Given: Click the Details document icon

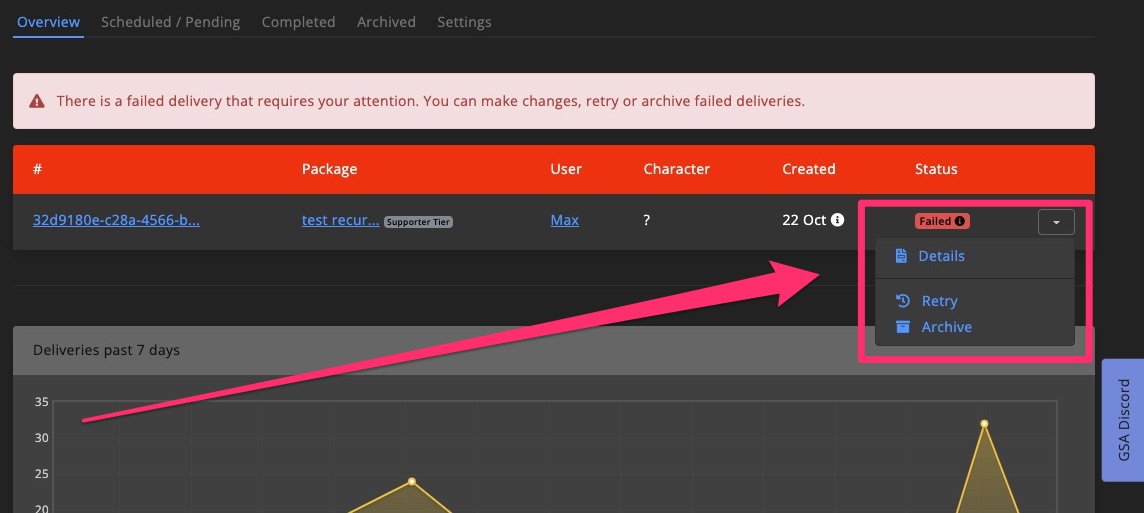Looking at the screenshot, I should [x=901, y=256].
